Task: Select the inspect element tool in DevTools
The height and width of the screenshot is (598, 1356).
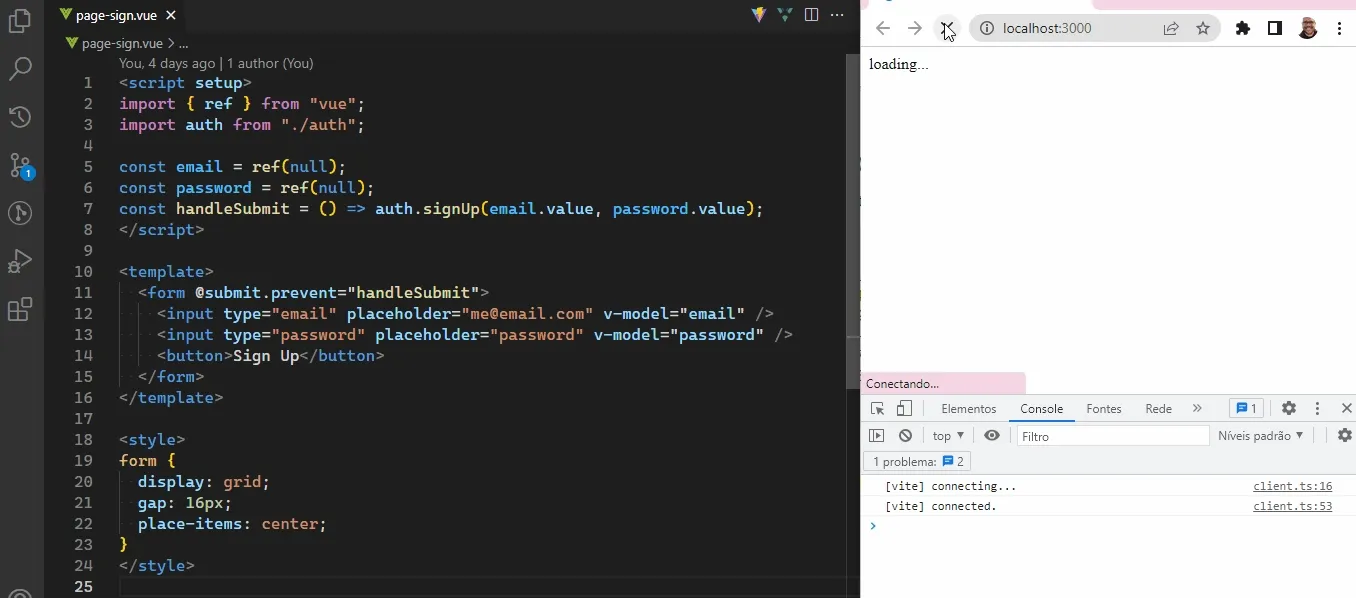Action: coord(876,408)
